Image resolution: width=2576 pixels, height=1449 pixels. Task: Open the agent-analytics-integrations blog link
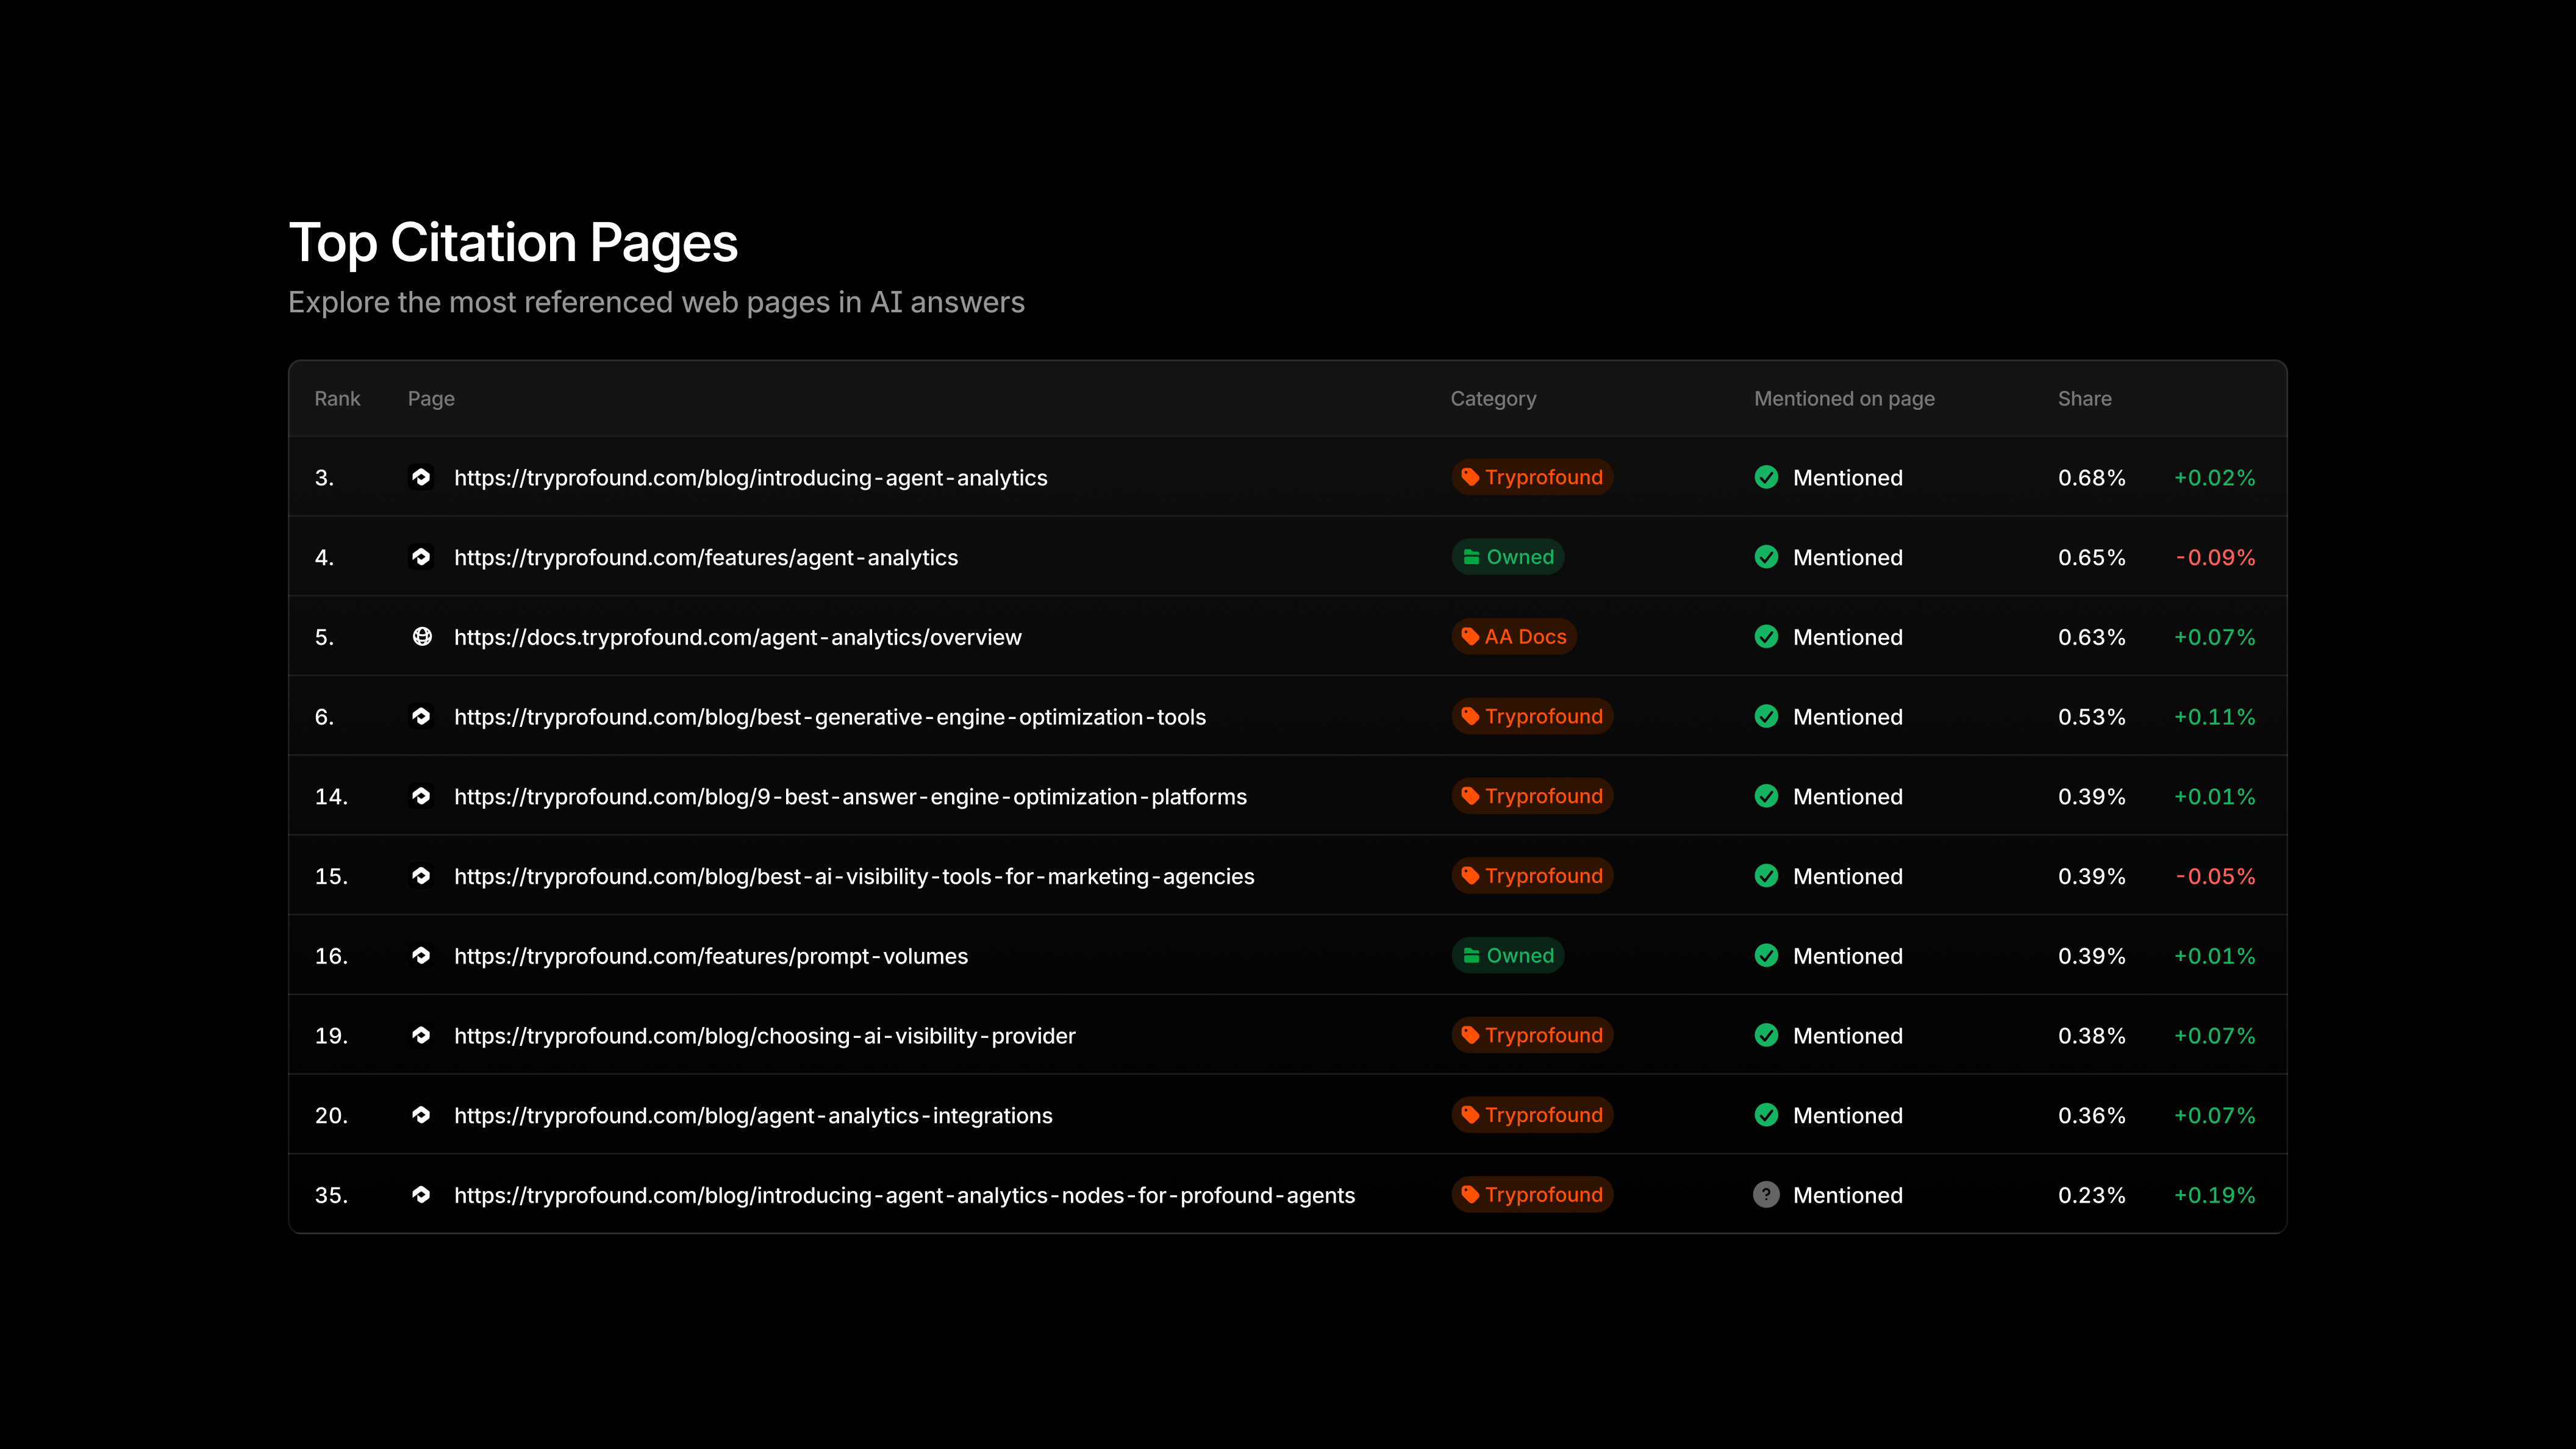(753, 1116)
